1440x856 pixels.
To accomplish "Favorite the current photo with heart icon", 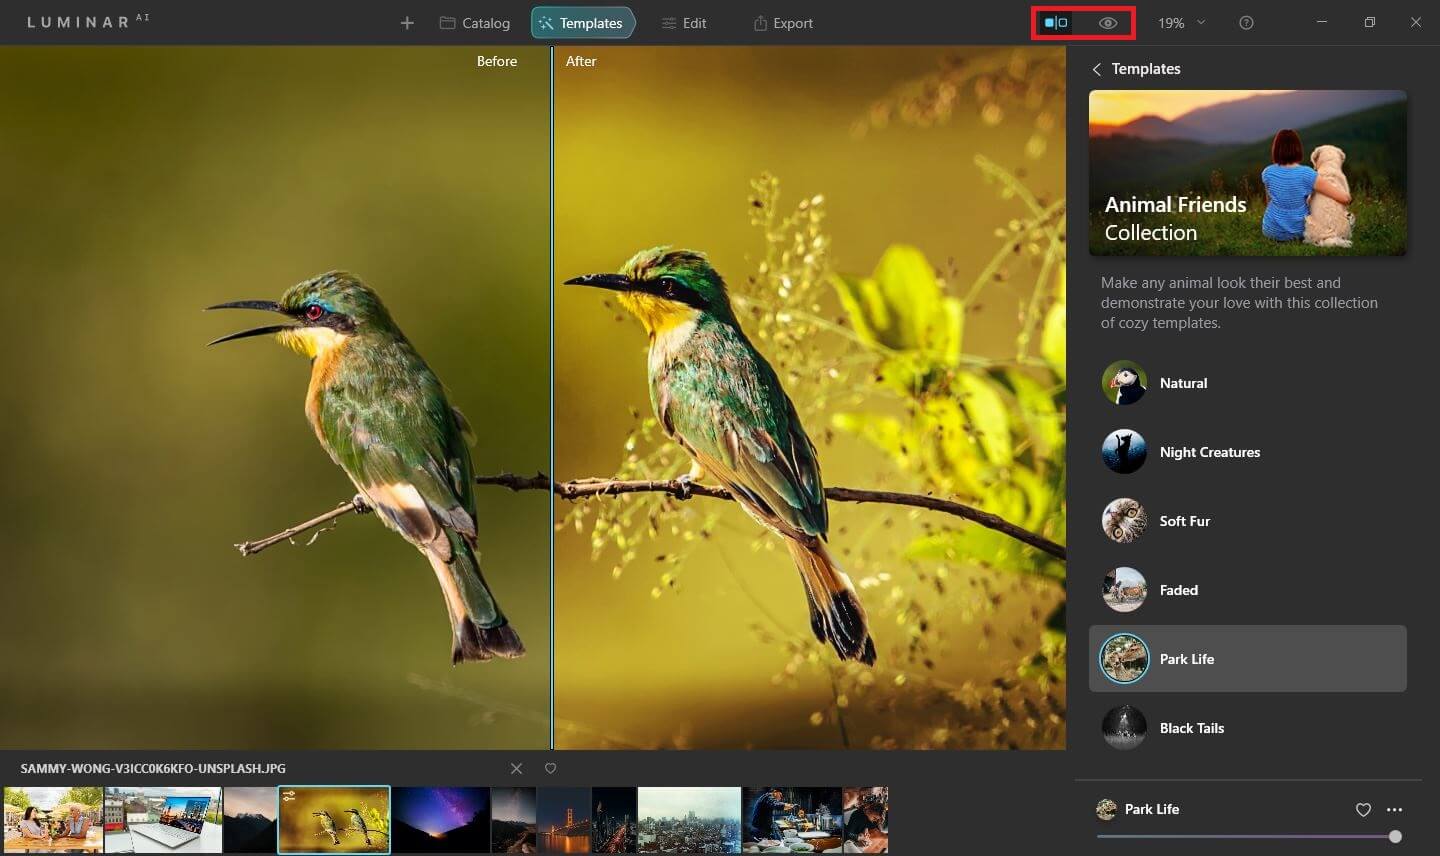I will tap(550, 768).
